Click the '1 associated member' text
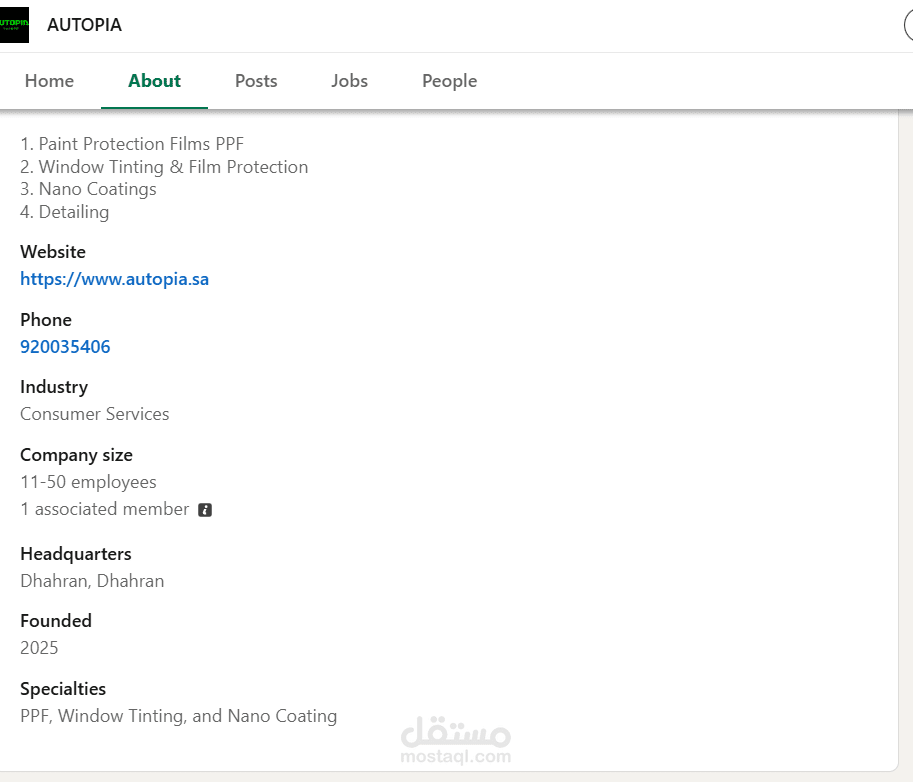The image size is (913, 782). tap(105, 509)
